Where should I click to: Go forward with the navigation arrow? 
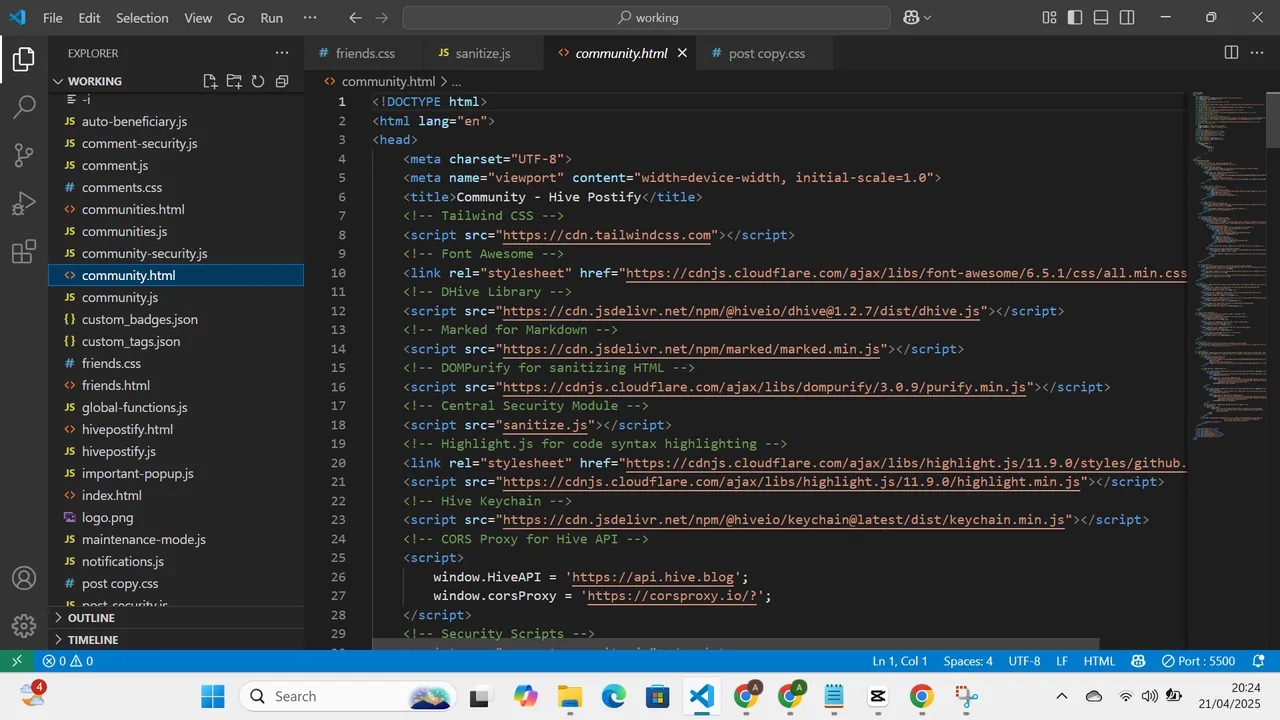point(382,17)
